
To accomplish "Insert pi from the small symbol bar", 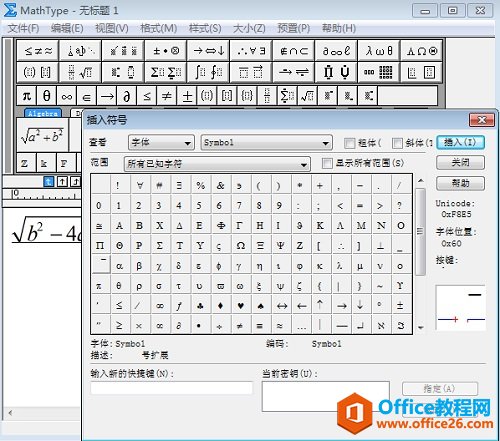I will point(26,96).
